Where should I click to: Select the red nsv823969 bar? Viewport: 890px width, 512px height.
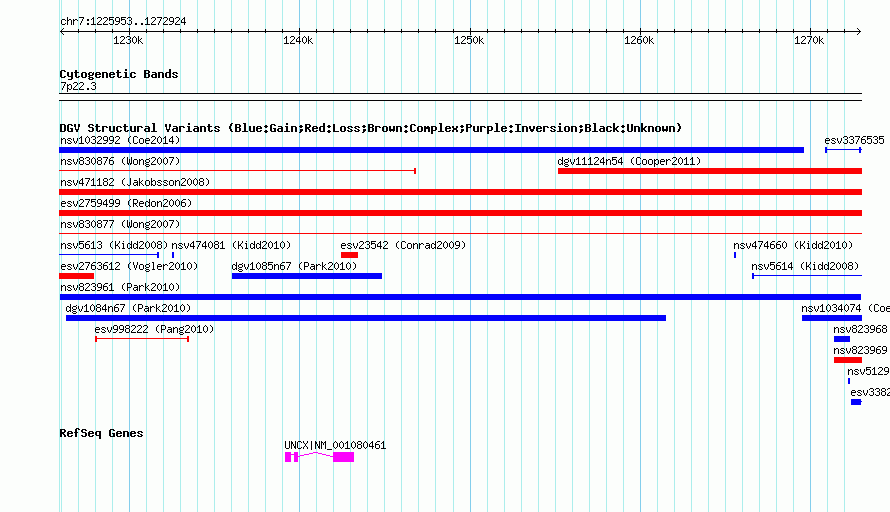848,360
